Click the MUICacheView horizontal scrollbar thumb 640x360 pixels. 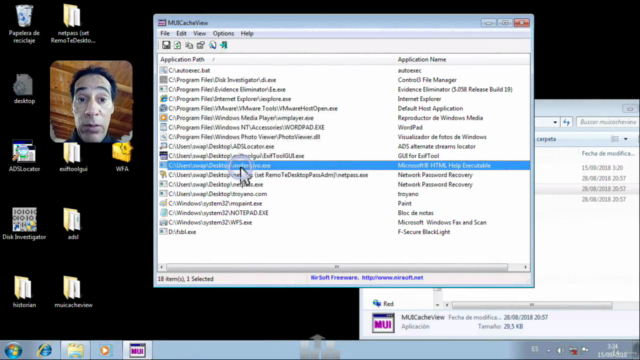pos(337,267)
